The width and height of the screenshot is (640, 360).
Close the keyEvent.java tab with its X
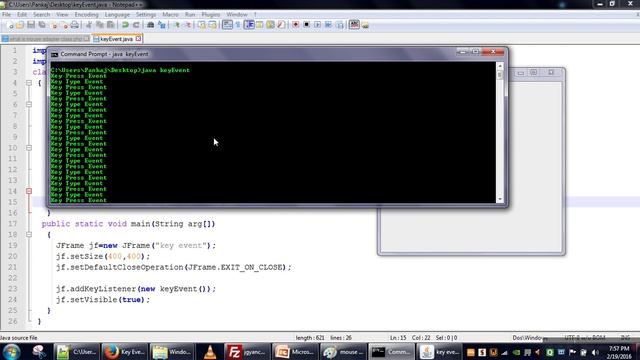tap(138, 39)
